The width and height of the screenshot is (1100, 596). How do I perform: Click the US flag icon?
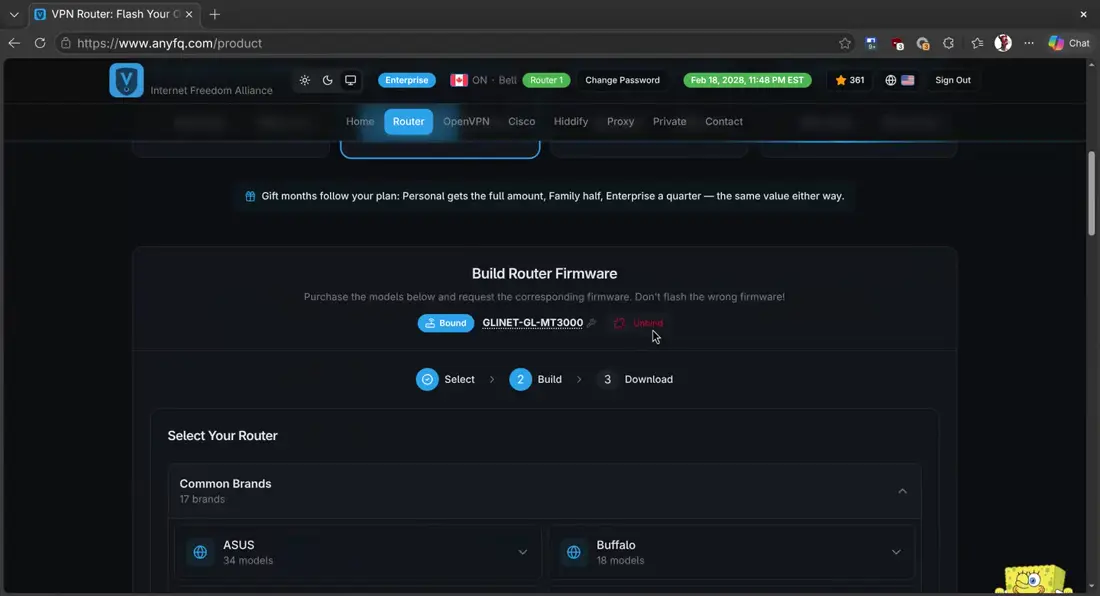(908, 80)
